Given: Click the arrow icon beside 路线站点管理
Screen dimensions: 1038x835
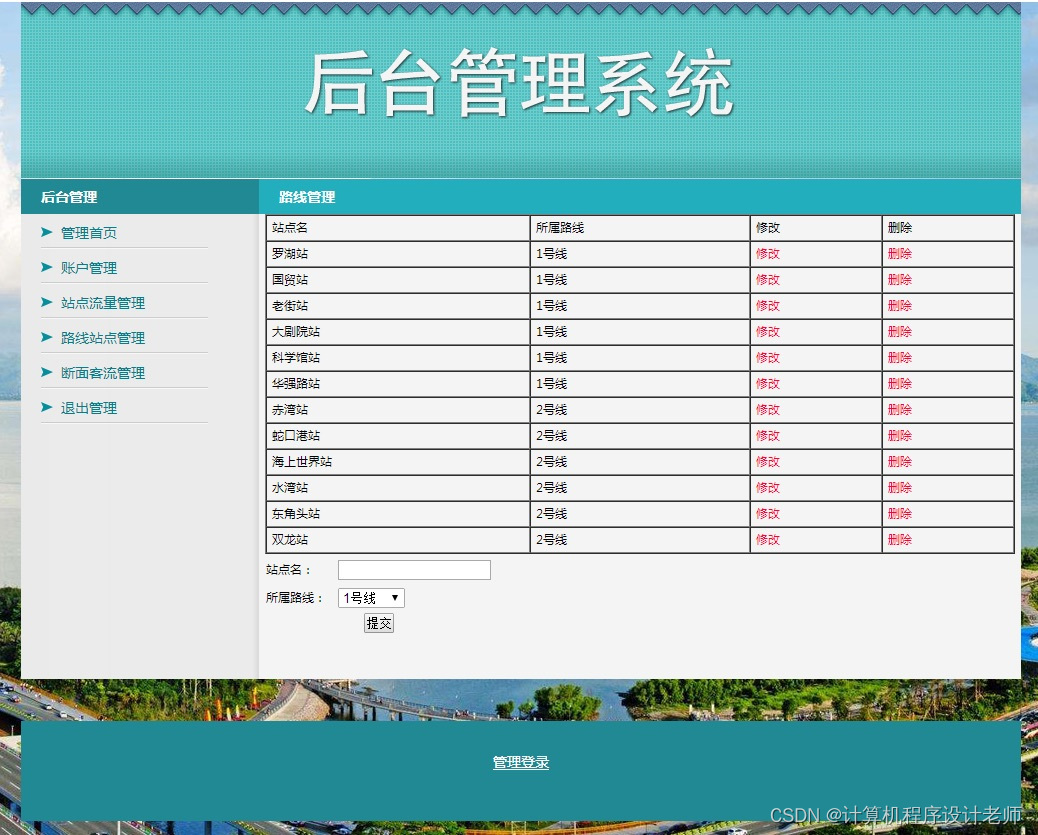Looking at the screenshot, I should coord(46,337).
